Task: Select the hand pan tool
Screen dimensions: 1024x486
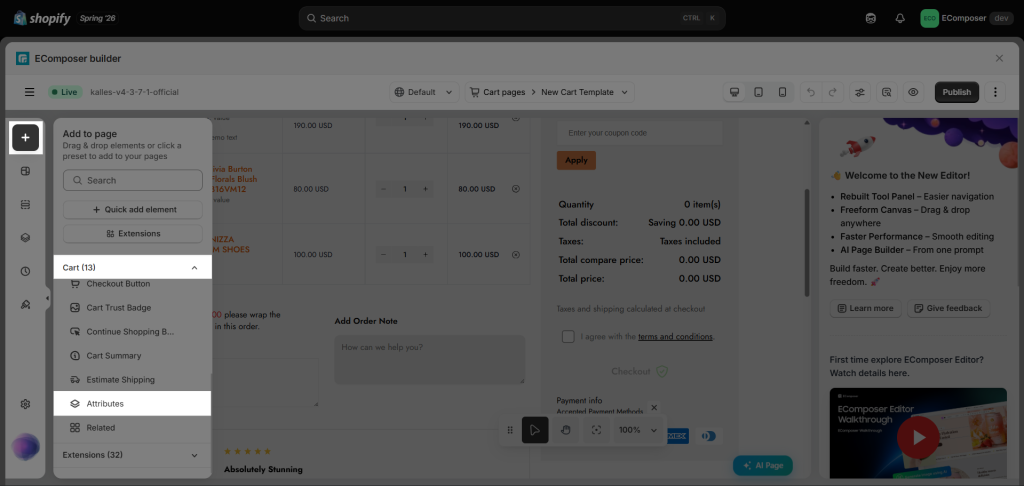Action: 566,430
